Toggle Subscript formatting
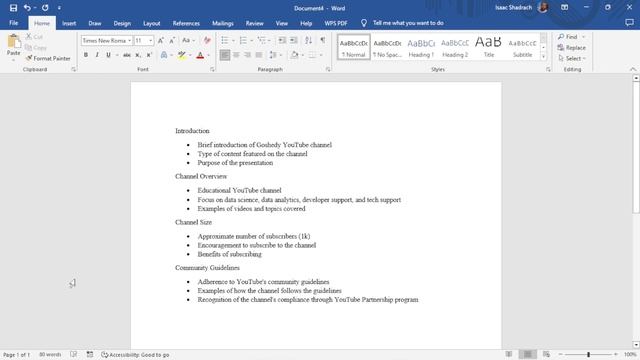The width and height of the screenshot is (640, 360). pos(138,55)
